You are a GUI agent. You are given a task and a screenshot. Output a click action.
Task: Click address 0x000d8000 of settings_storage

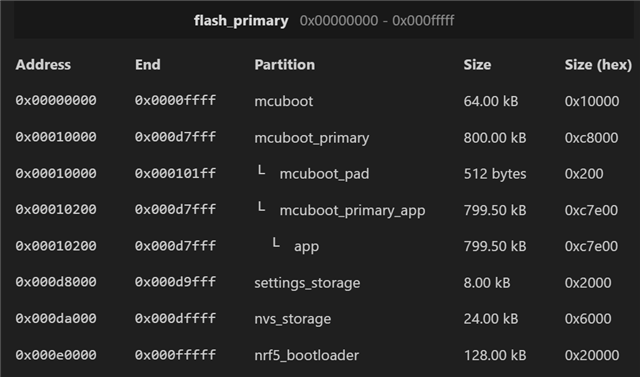tap(56, 282)
